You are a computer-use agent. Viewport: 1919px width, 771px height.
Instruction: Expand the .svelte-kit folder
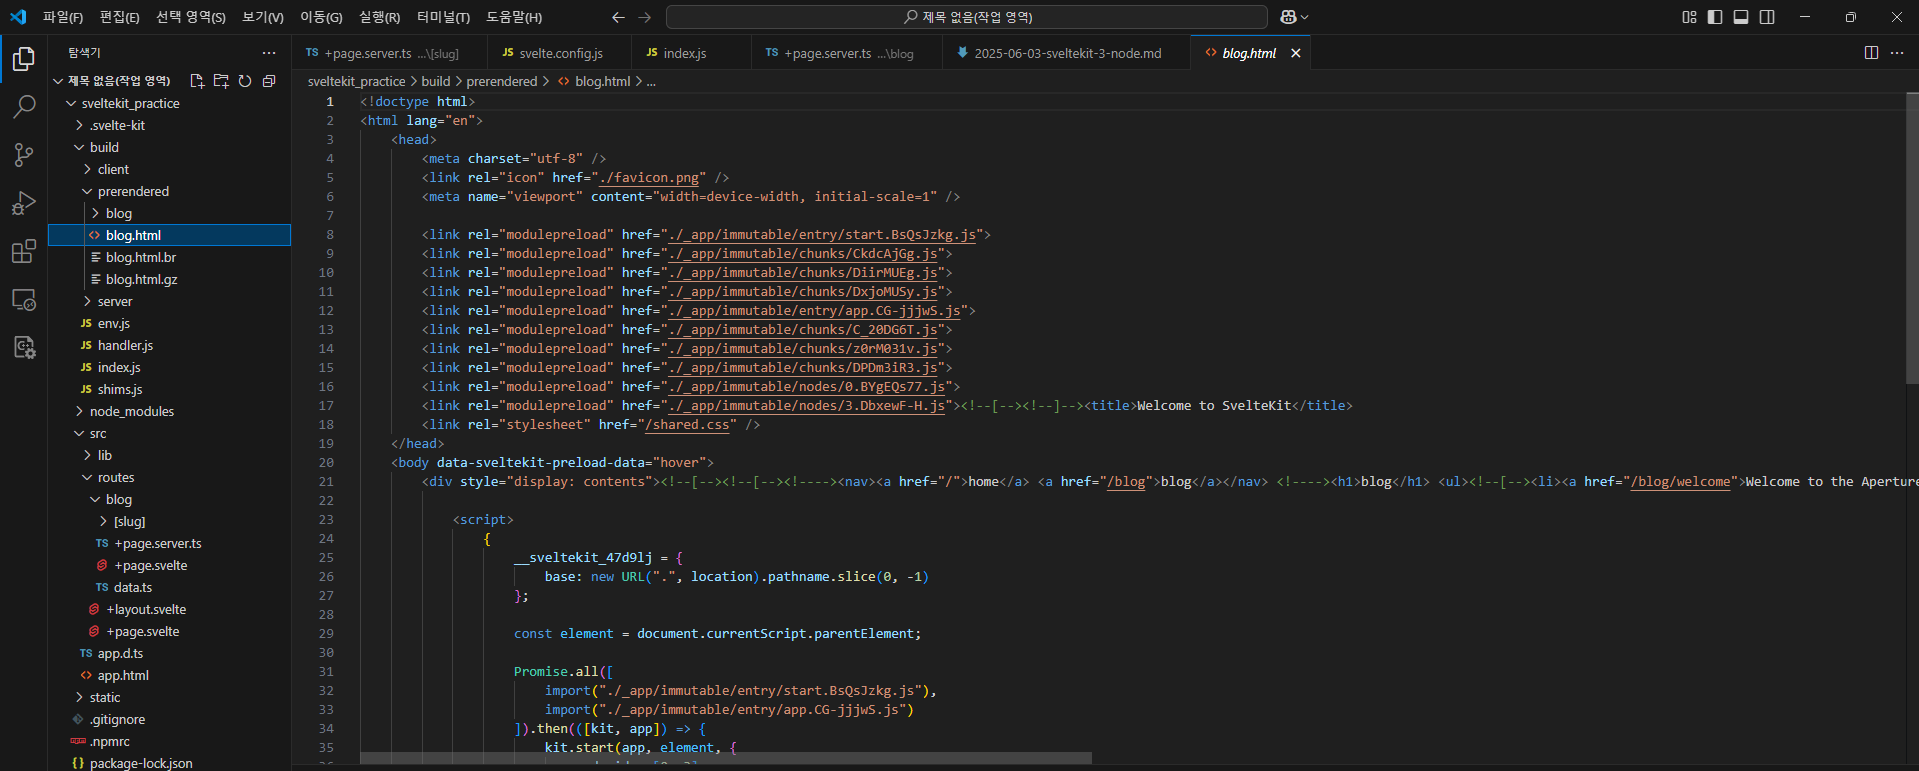point(79,125)
